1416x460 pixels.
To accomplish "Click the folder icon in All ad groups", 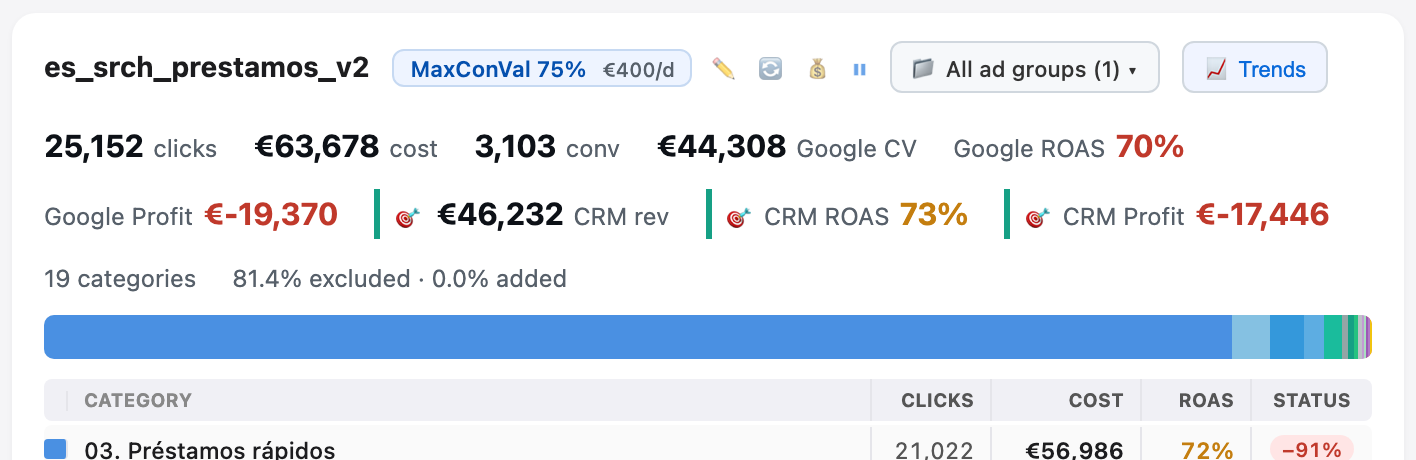I will (x=923, y=69).
